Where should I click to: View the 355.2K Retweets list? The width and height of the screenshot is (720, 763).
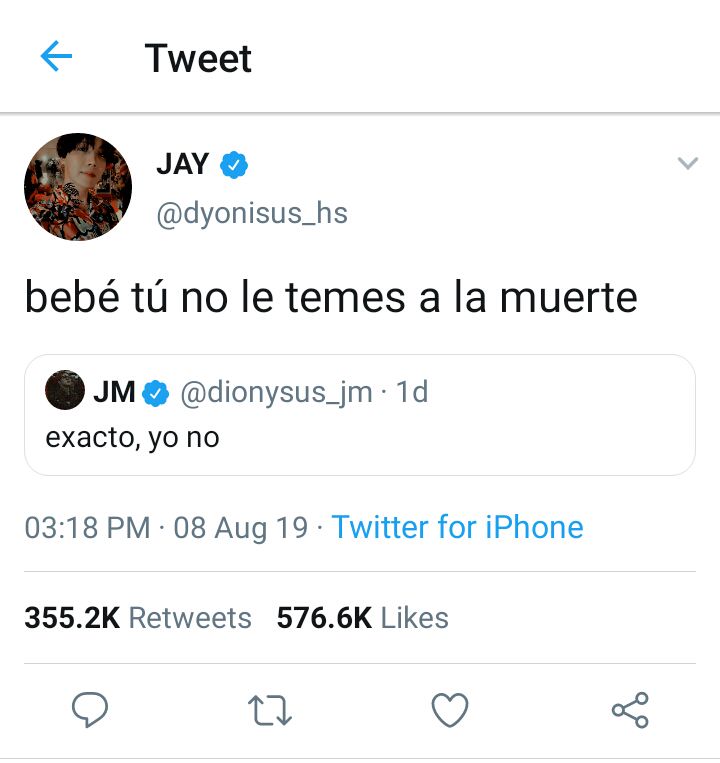138,618
